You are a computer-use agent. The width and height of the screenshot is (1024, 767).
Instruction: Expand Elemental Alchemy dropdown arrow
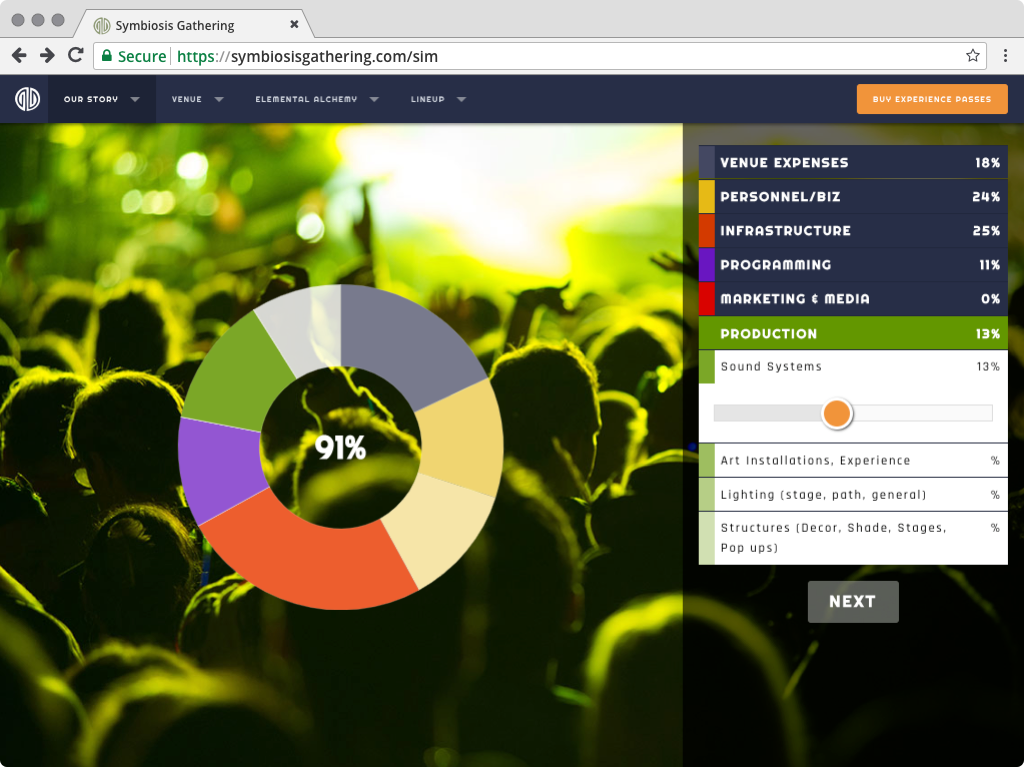coord(374,99)
